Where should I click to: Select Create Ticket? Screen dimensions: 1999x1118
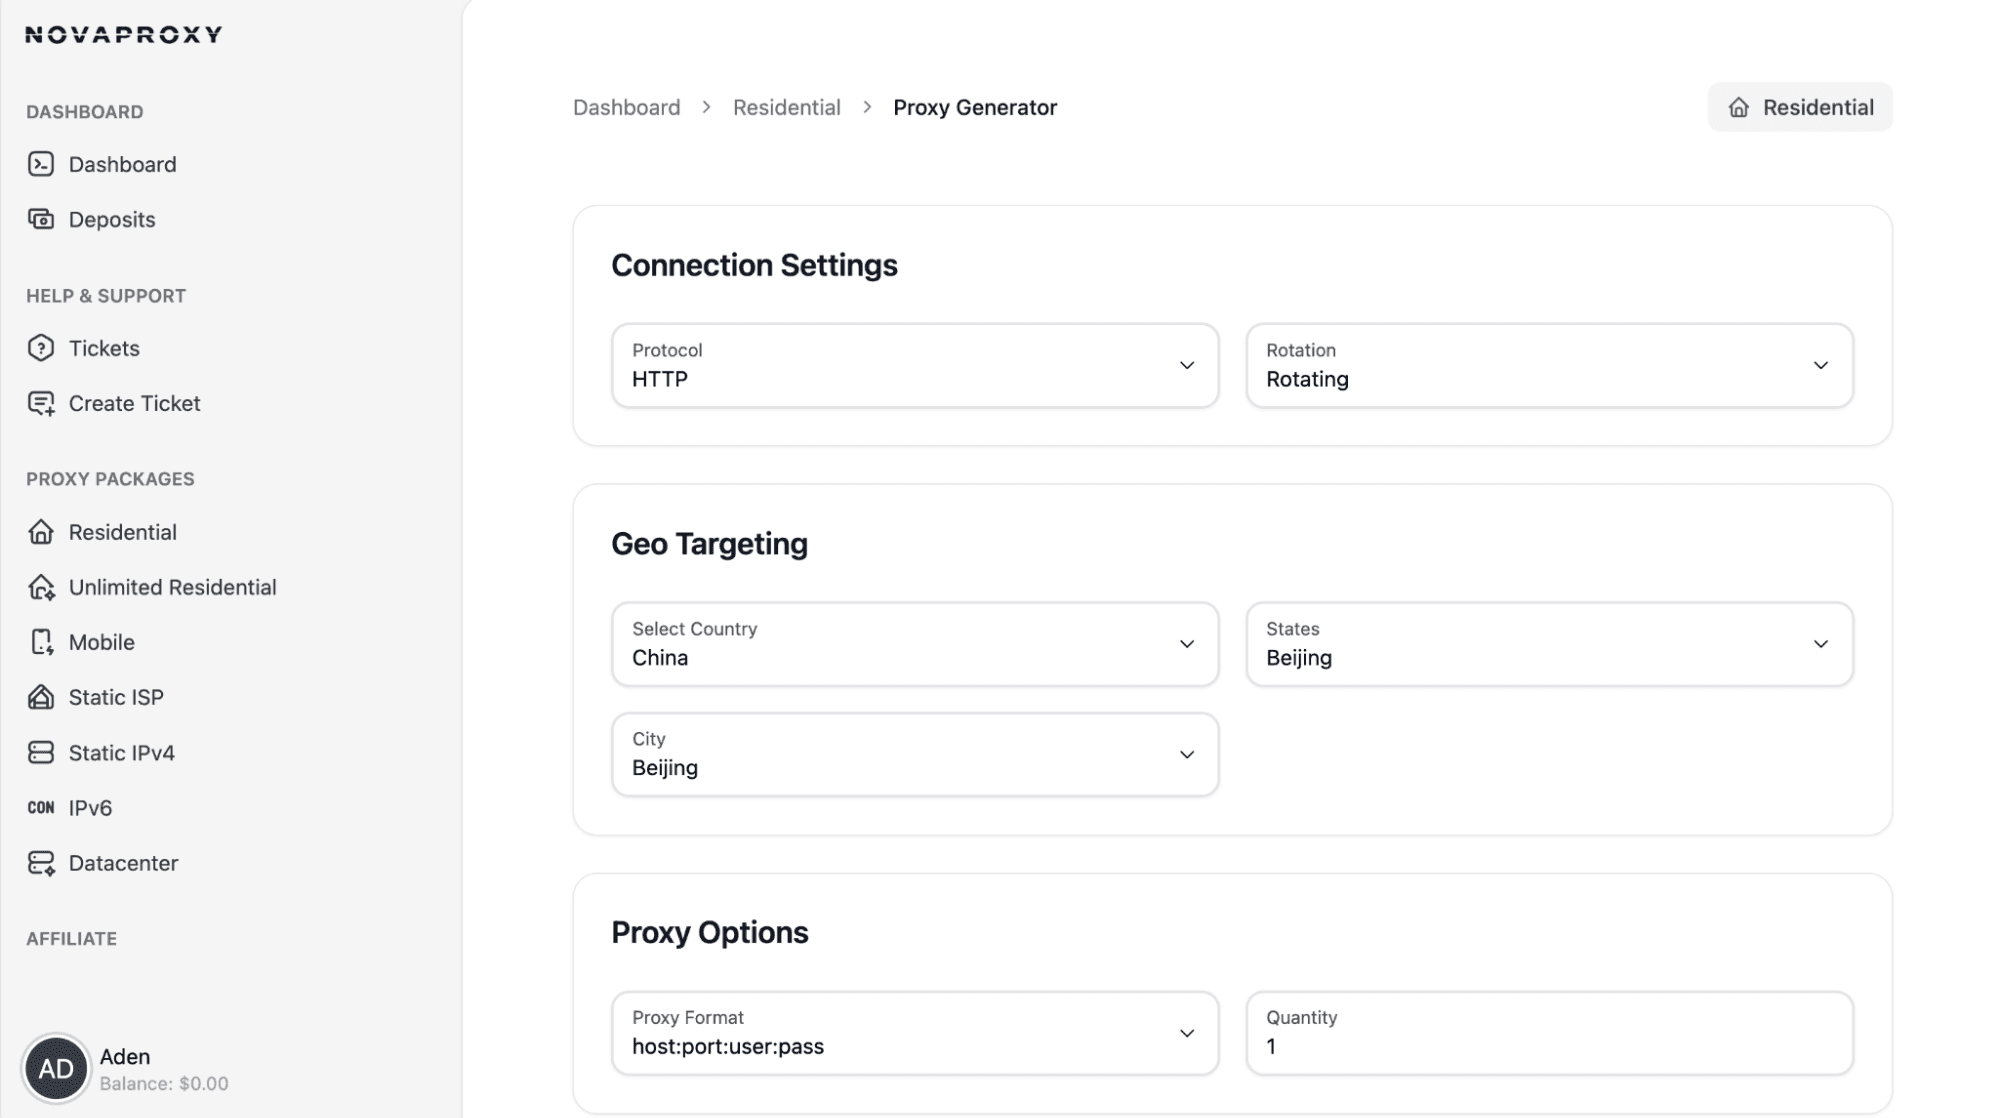(x=134, y=403)
